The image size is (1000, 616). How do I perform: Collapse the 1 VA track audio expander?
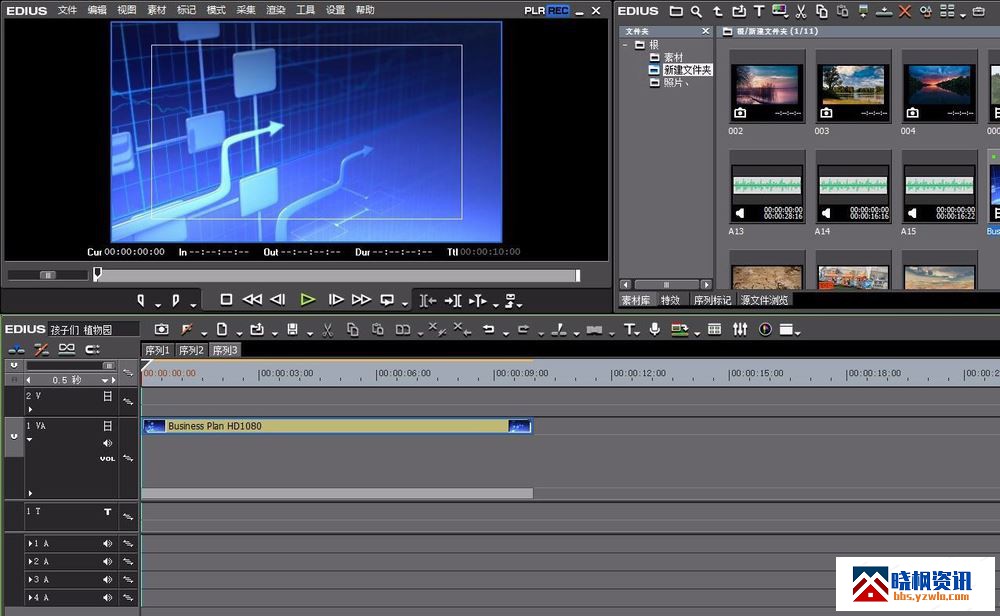[29, 439]
